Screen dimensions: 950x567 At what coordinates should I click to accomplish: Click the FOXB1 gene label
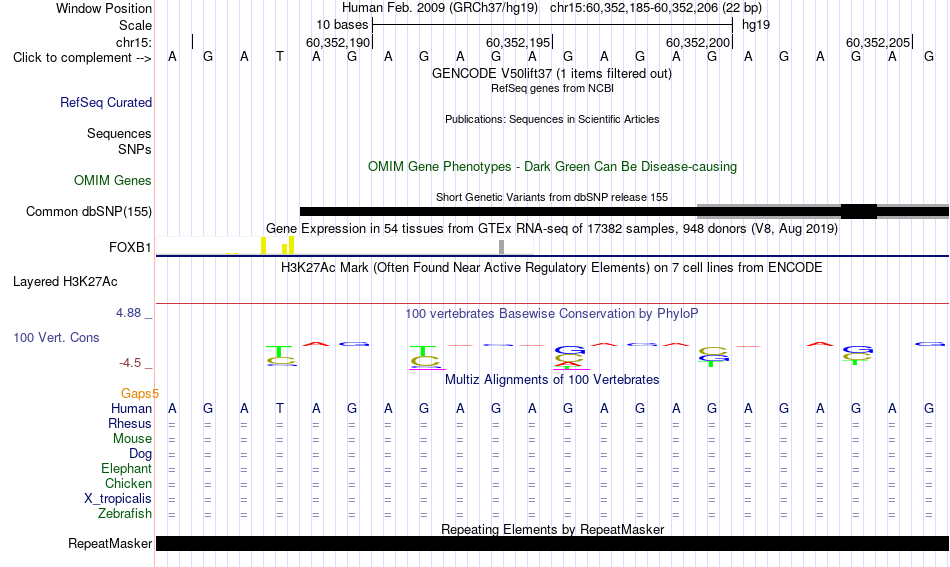(x=130, y=247)
